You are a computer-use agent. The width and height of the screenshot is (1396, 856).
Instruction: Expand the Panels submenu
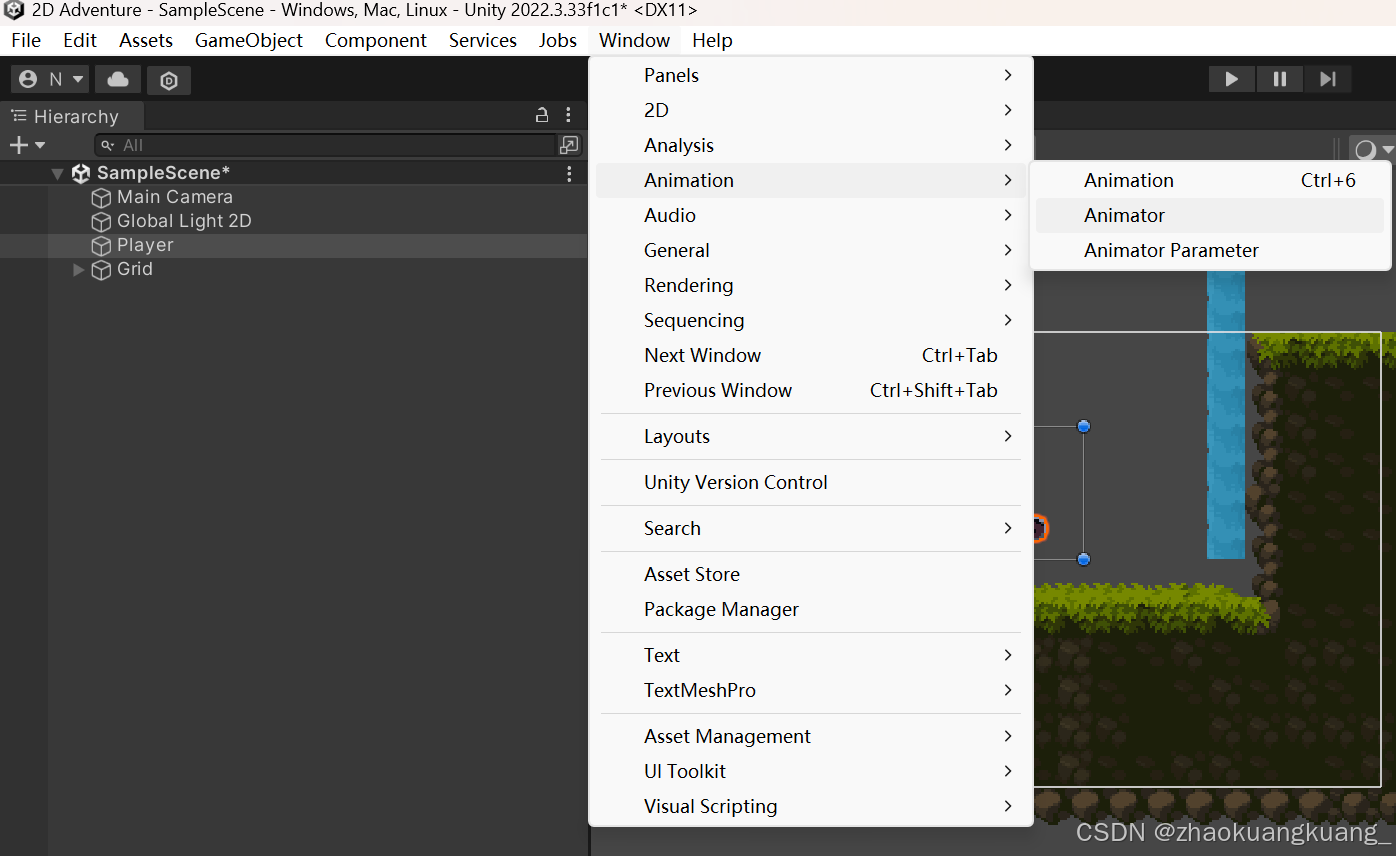(x=811, y=75)
